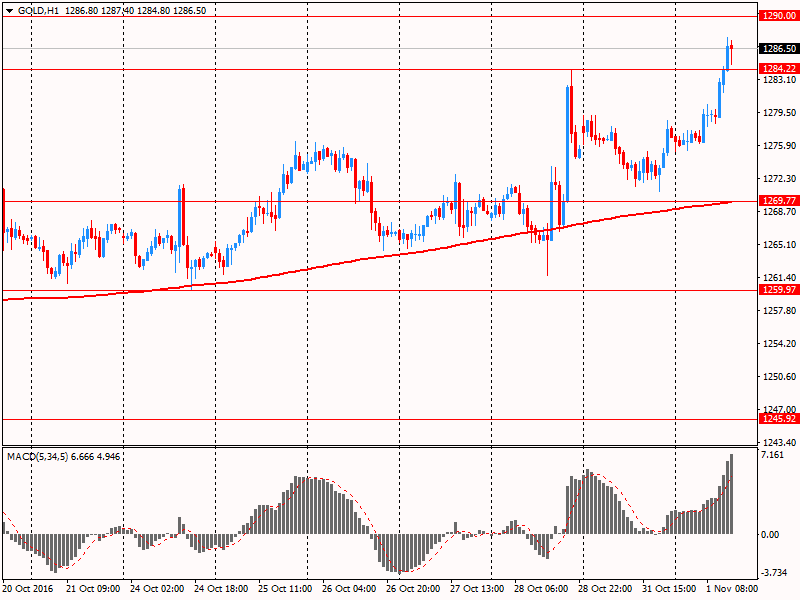Select the 1286.50 current price label

pos(779,48)
